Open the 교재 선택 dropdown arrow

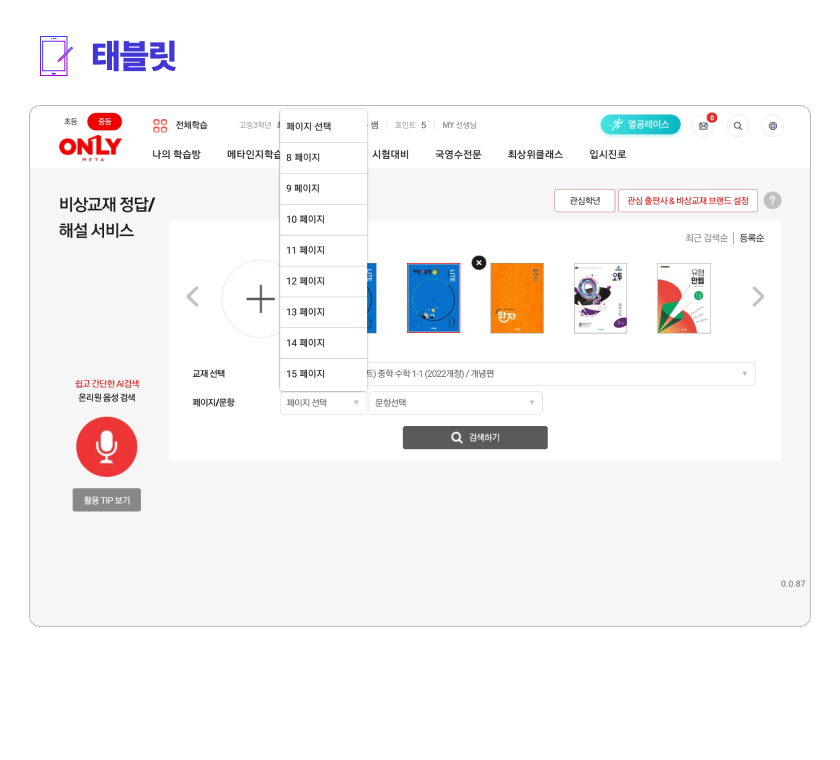pyautogui.click(x=745, y=373)
